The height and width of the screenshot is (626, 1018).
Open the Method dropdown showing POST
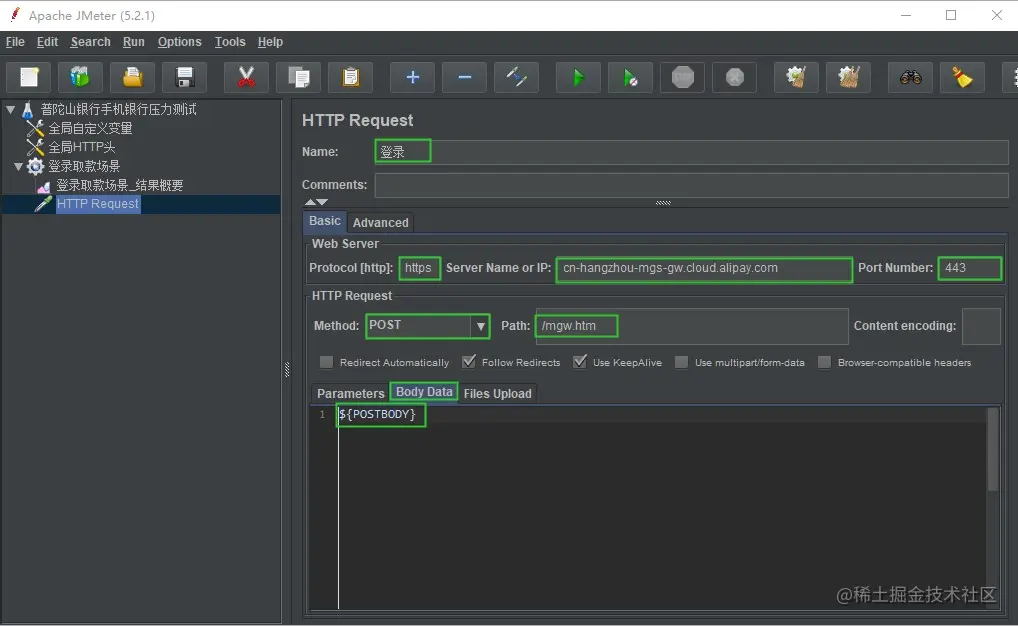click(428, 325)
